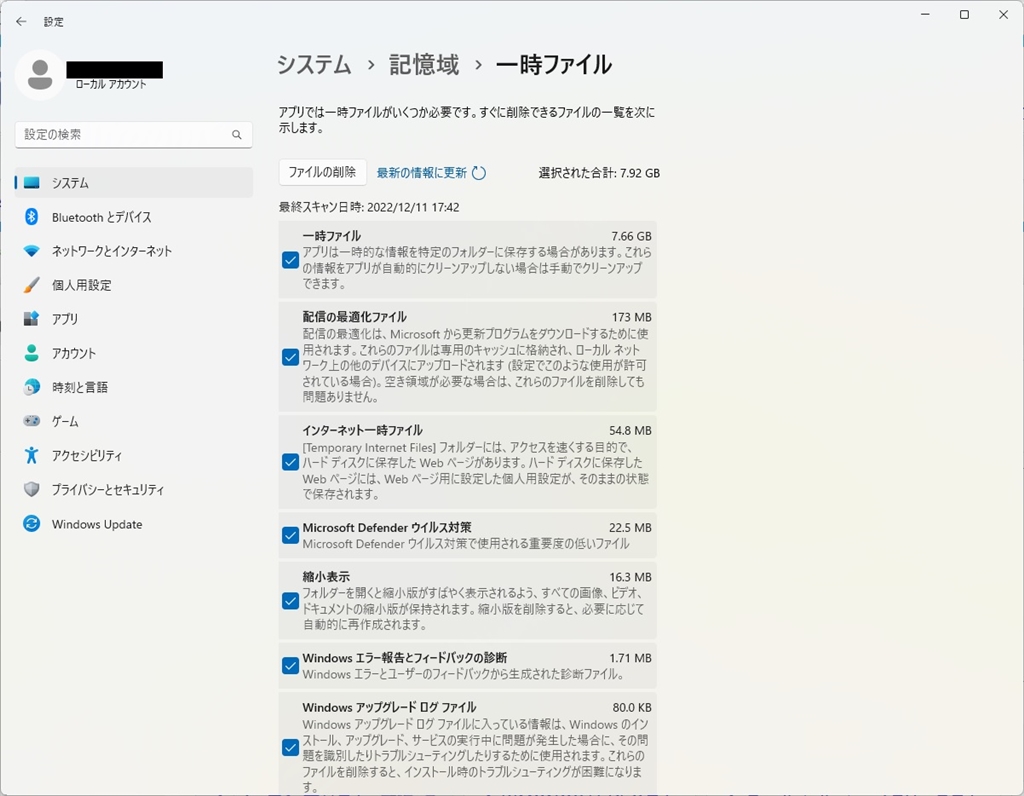This screenshot has width=1024, height=796.
Task: Click the 54.8 MB size value
Action: [630, 431]
